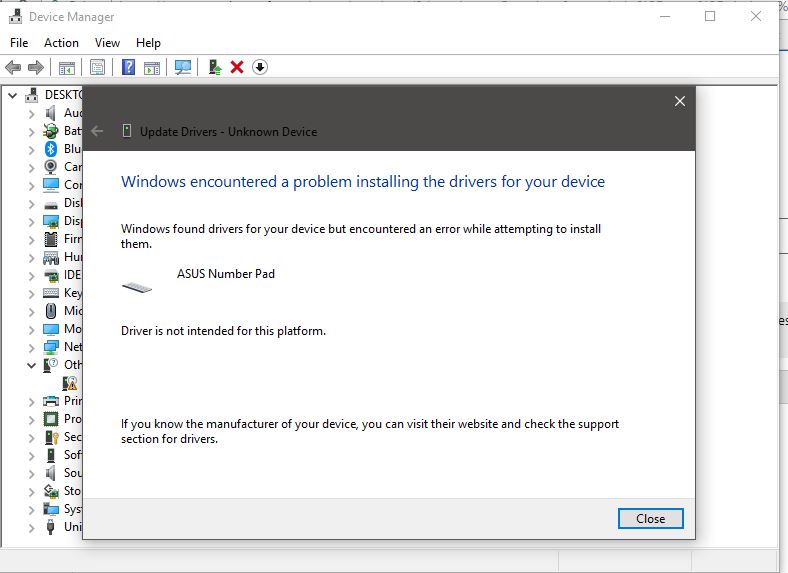Select the Software devices icon
Screen dimensions: 788x573
click(x=51, y=455)
